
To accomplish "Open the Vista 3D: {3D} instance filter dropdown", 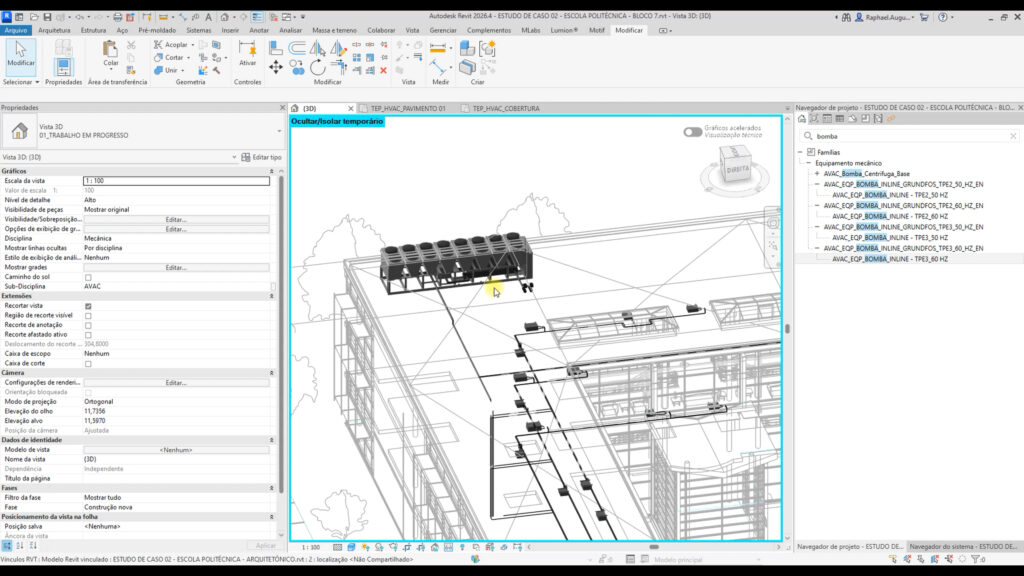I will [234, 157].
